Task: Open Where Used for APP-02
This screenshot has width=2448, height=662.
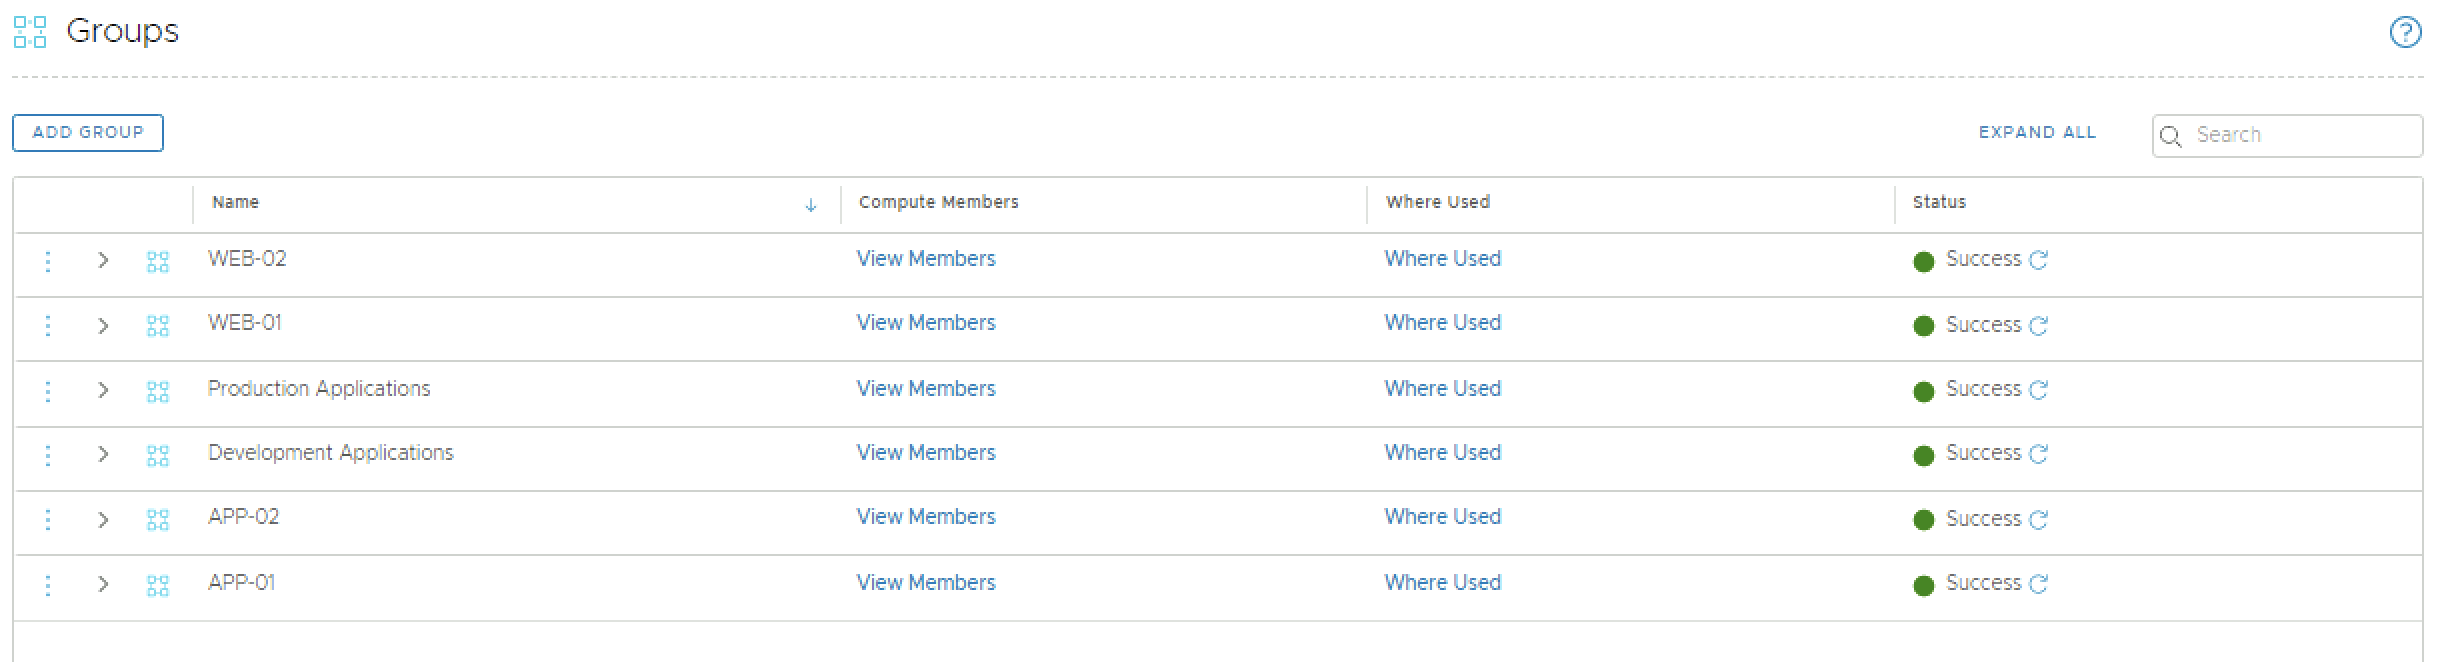Action: [1442, 517]
